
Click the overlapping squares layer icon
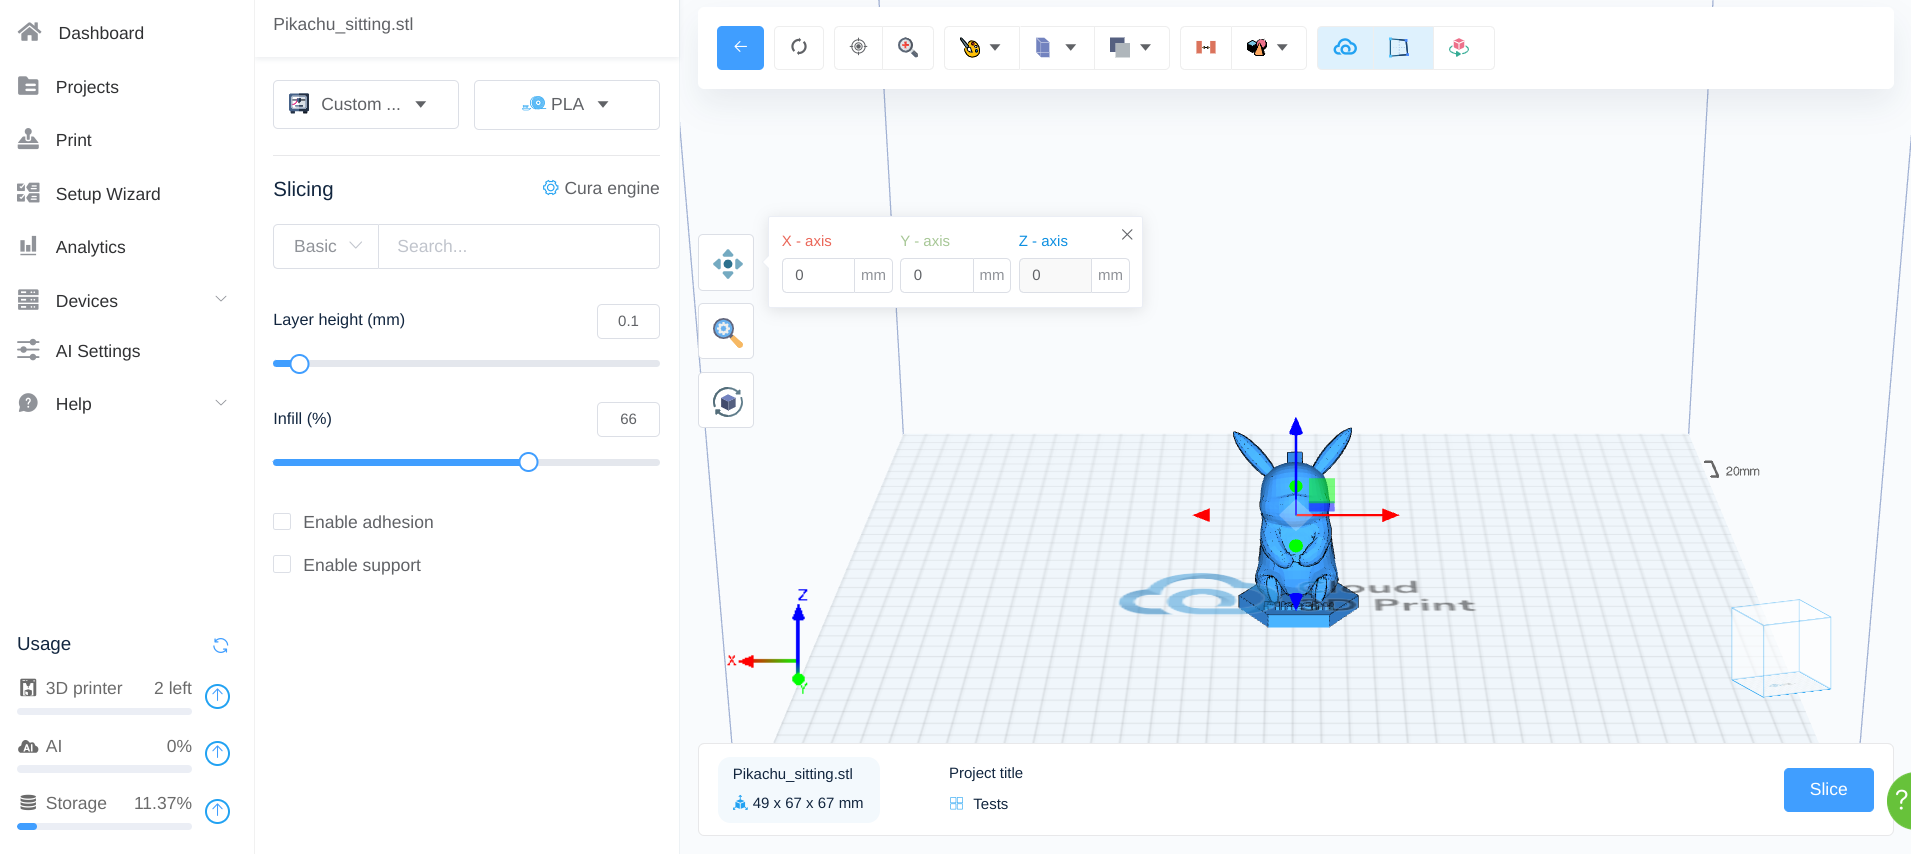click(1119, 47)
